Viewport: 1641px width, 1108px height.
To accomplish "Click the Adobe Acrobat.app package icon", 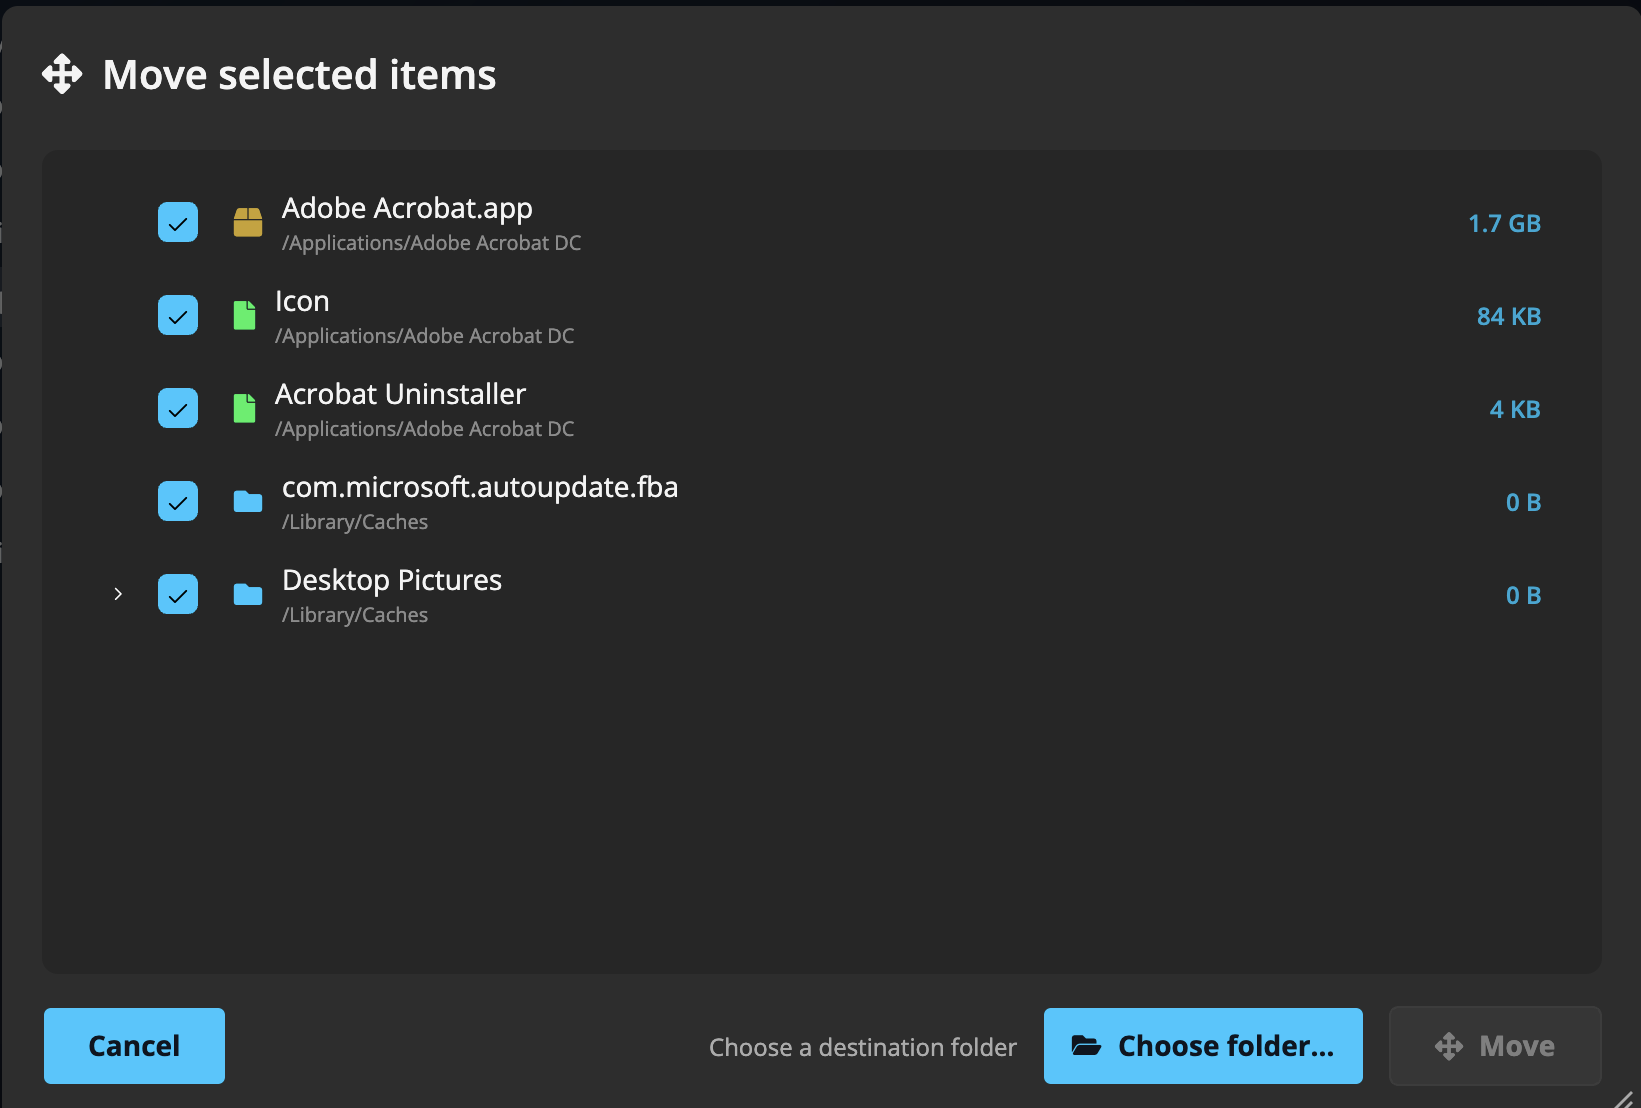I will coord(248,222).
